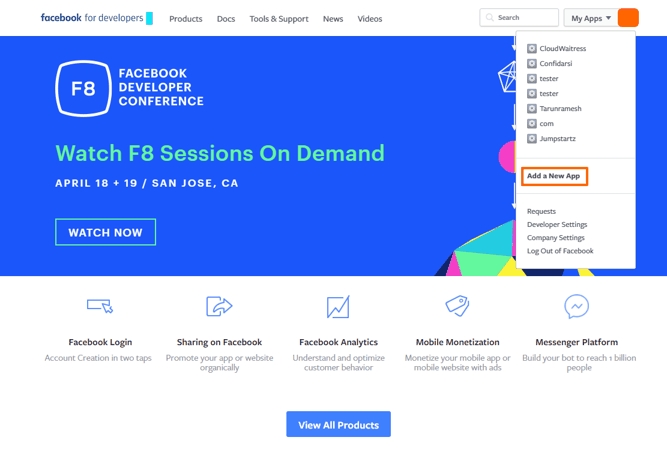This screenshot has height=470, width=667.
Task: Click the Sharing on Facebook icon
Action: [x=219, y=306]
